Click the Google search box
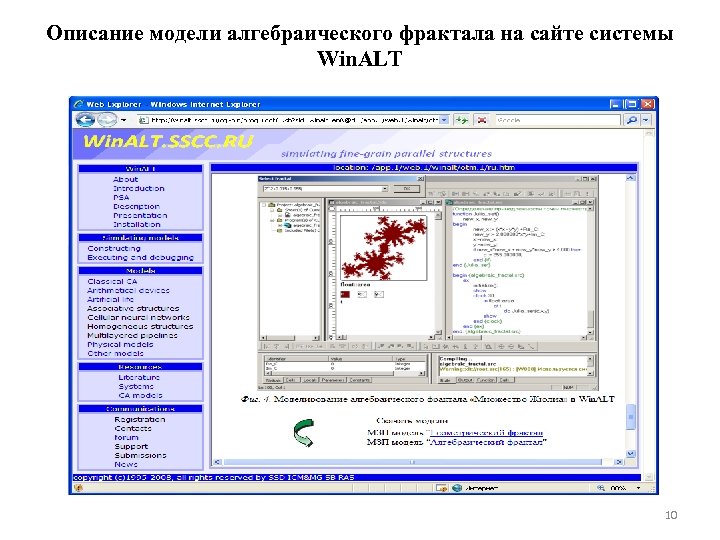Screen dimensions: 720x540 [557, 120]
